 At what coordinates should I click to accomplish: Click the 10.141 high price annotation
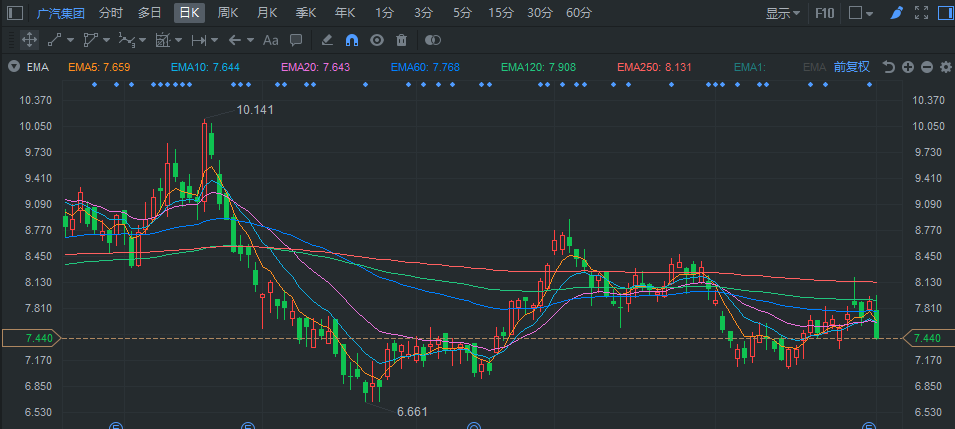click(x=255, y=110)
